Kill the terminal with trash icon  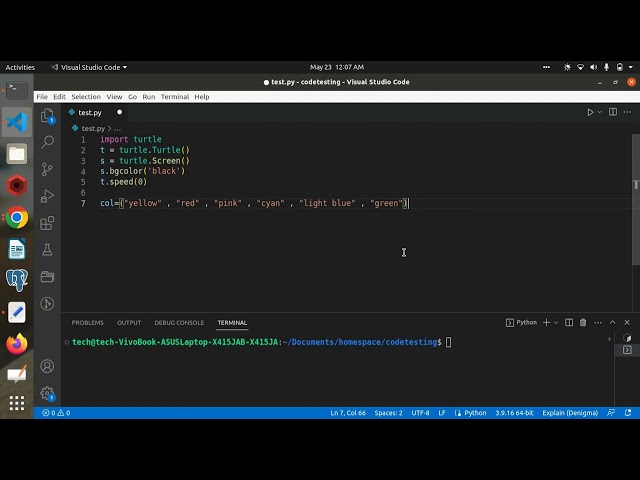[x=583, y=322]
